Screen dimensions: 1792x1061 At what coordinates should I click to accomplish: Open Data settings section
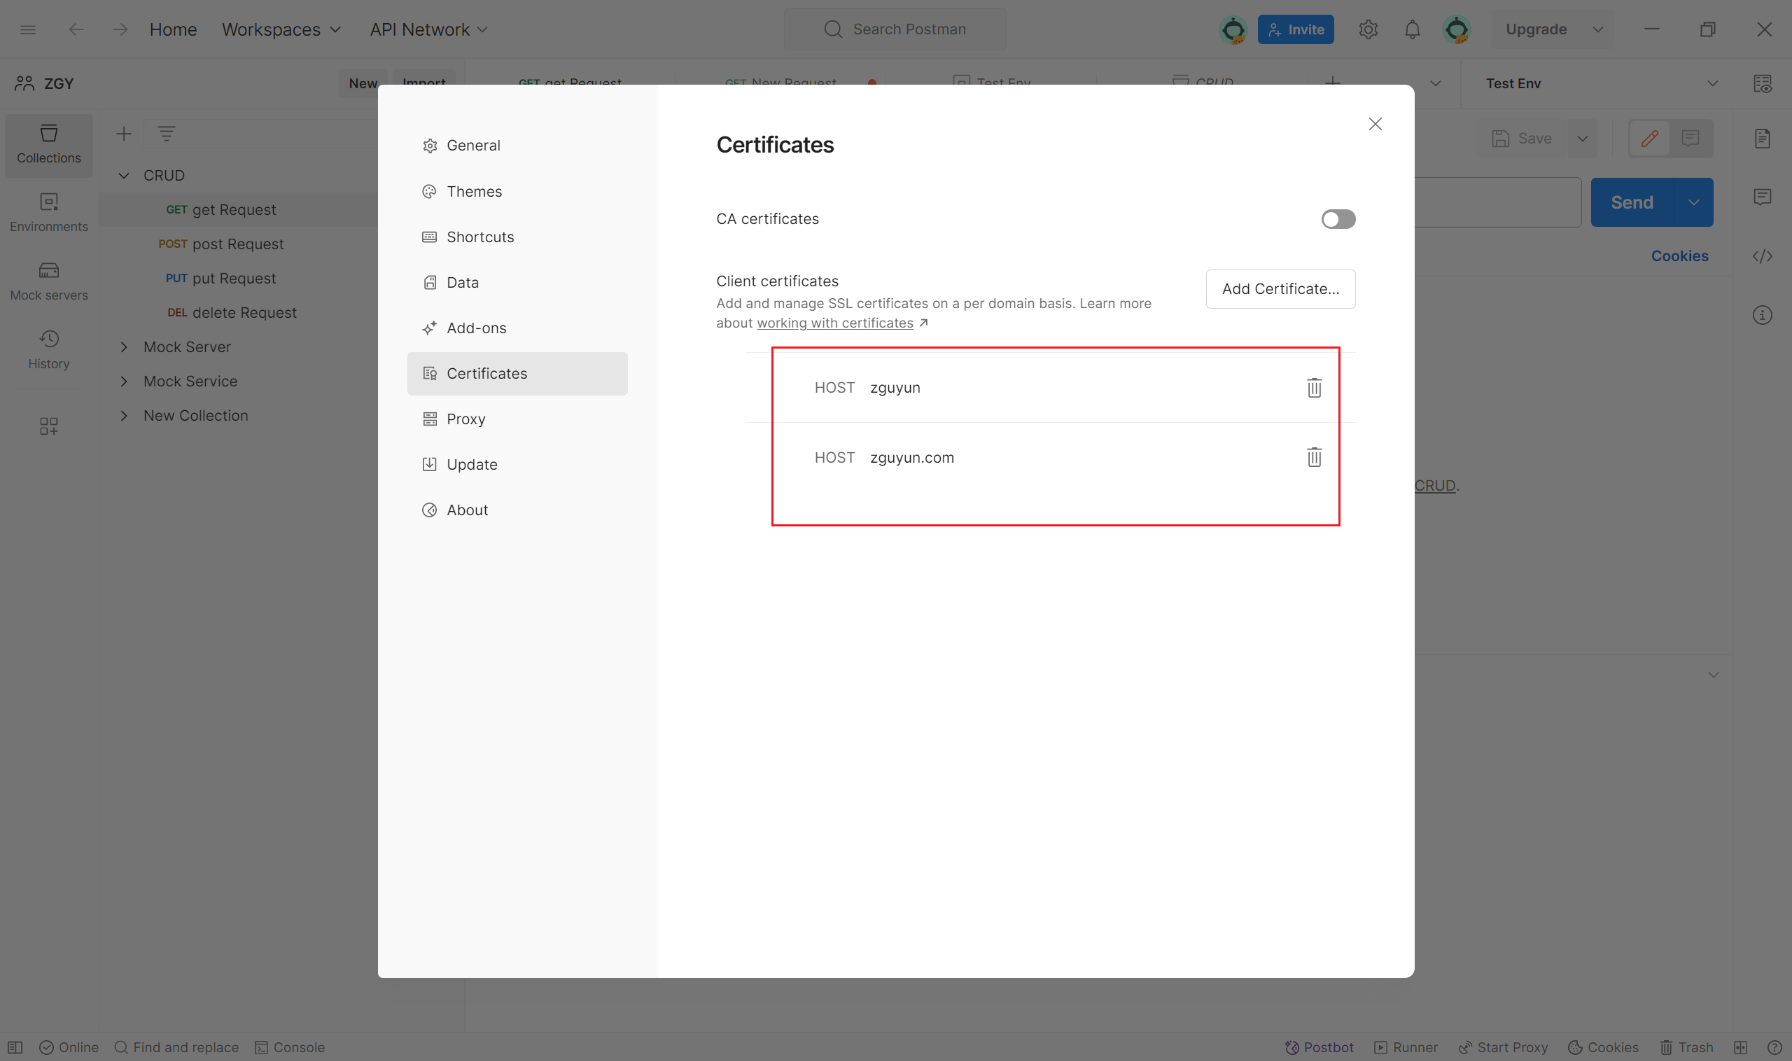517,282
